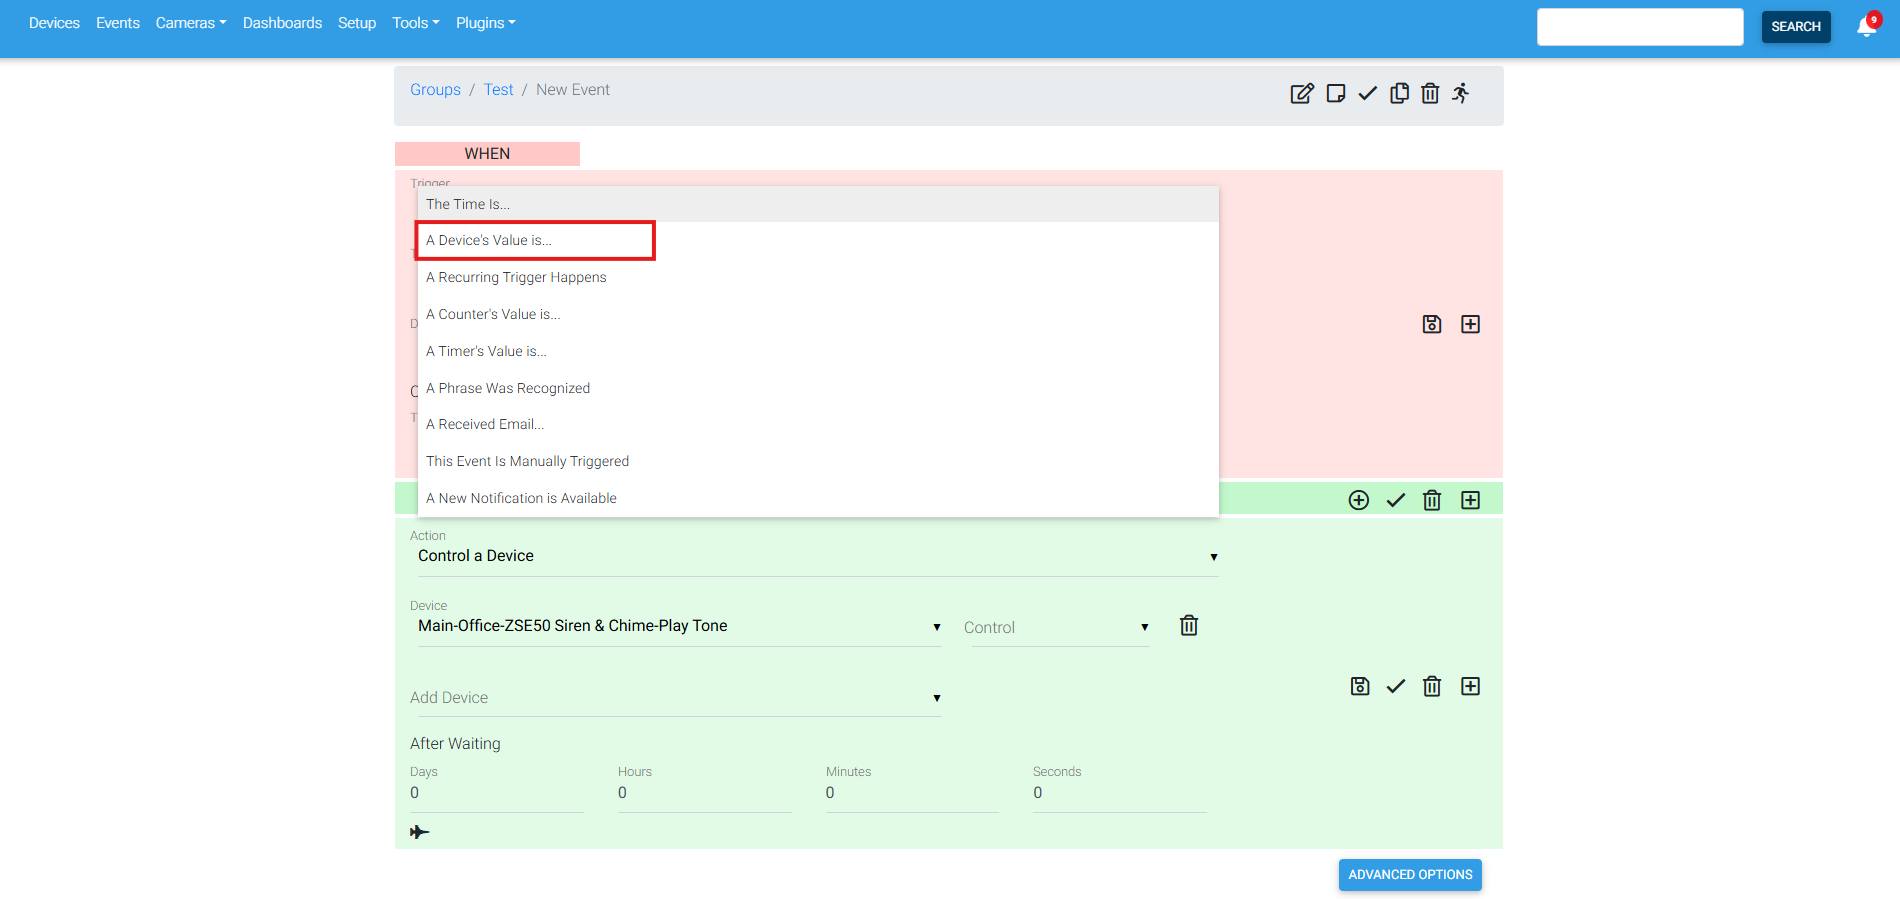Pick 'A Timer's Value is...' option

(818, 351)
